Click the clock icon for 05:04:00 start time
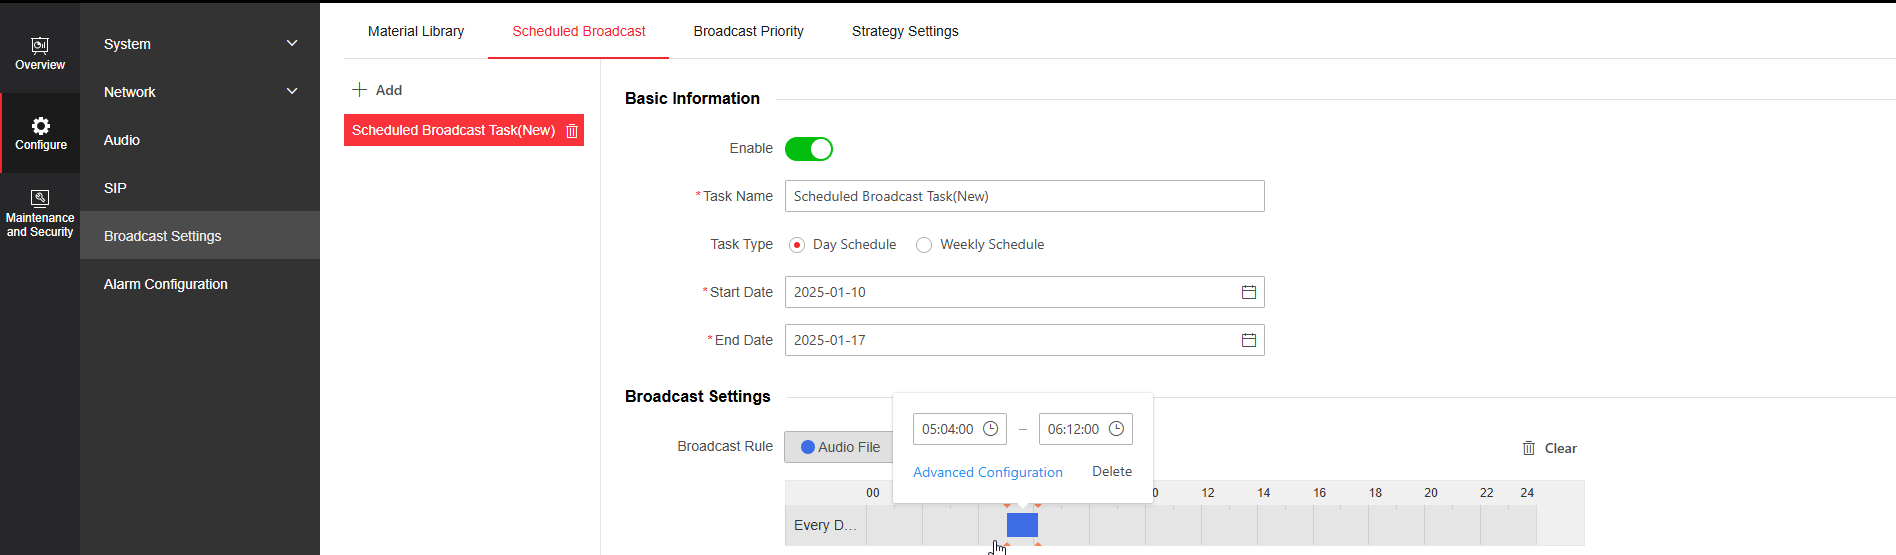The width and height of the screenshot is (1896, 555). 991,429
